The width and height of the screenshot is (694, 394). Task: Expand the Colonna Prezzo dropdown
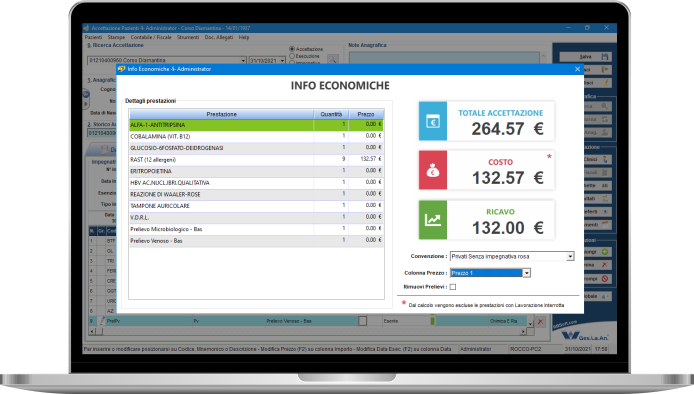tap(526, 273)
